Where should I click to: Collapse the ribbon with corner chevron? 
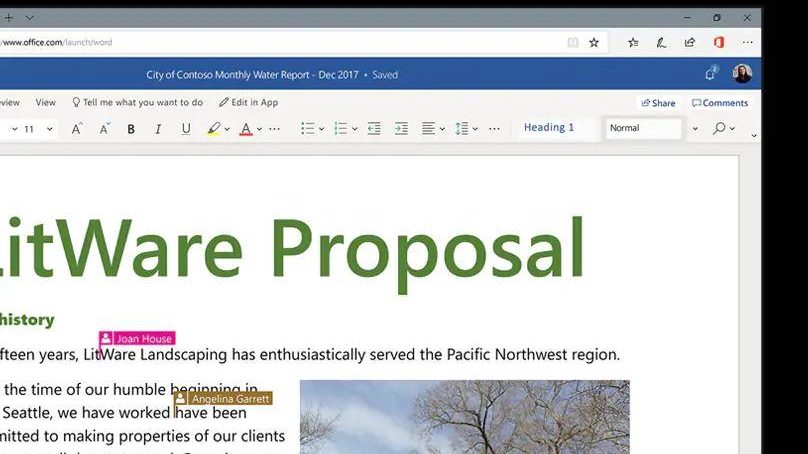[x=754, y=136]
